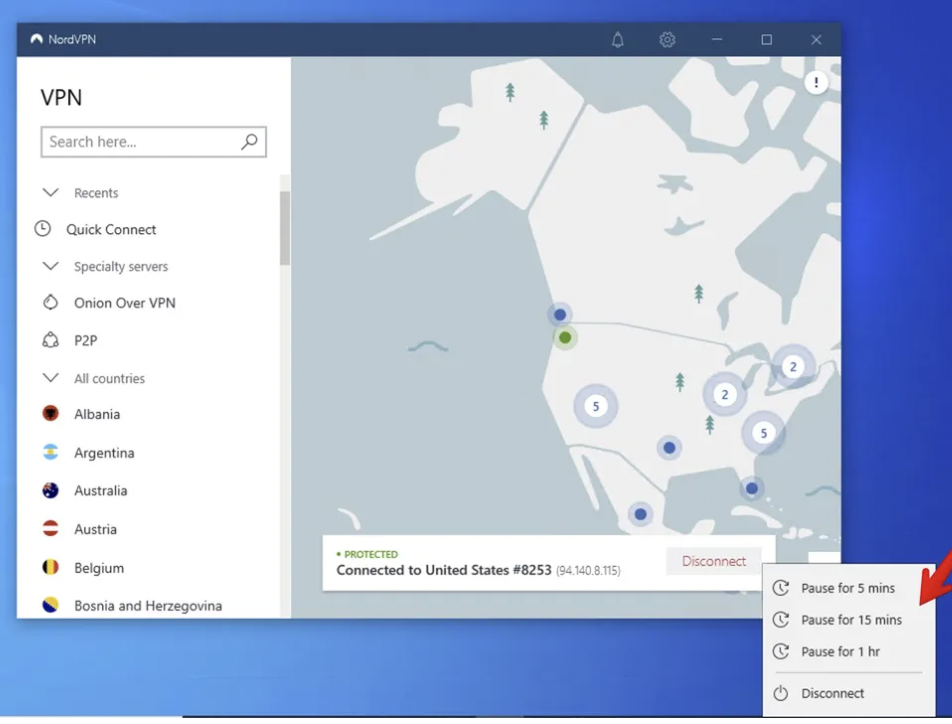Open settings via the gear icon
The height and width of the screenshot is (724, 952).
[x=667, y=40]
